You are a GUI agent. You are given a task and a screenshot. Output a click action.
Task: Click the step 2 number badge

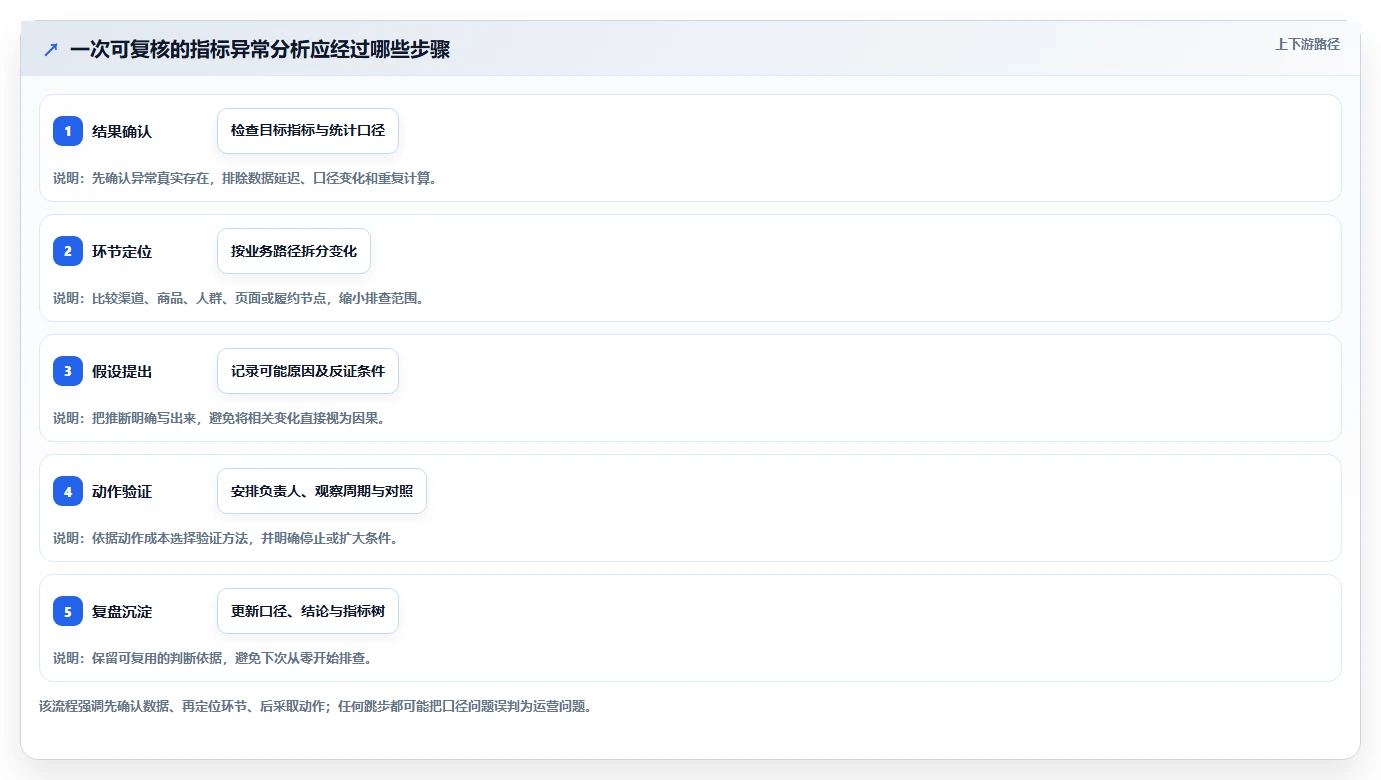click(x=68, y=251)
